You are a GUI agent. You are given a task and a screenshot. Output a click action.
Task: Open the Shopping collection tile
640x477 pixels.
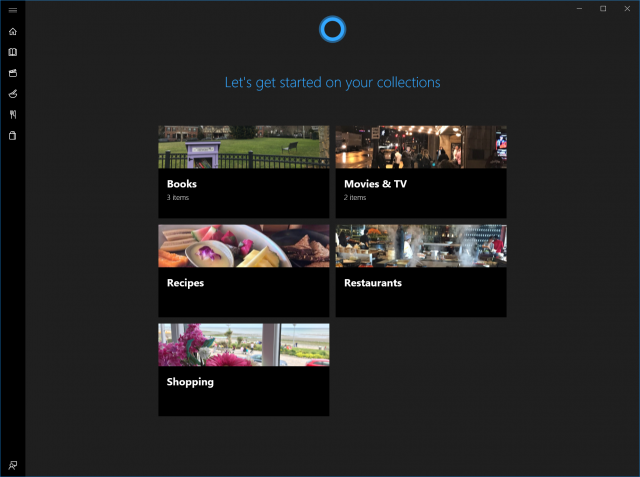pyautogui.click(x=243, y=390)
